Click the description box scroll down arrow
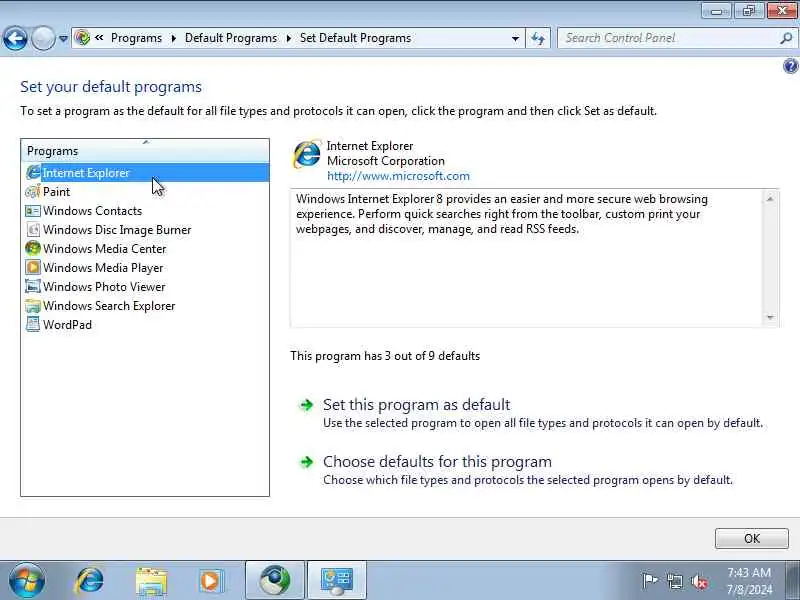 pos(770,317)
